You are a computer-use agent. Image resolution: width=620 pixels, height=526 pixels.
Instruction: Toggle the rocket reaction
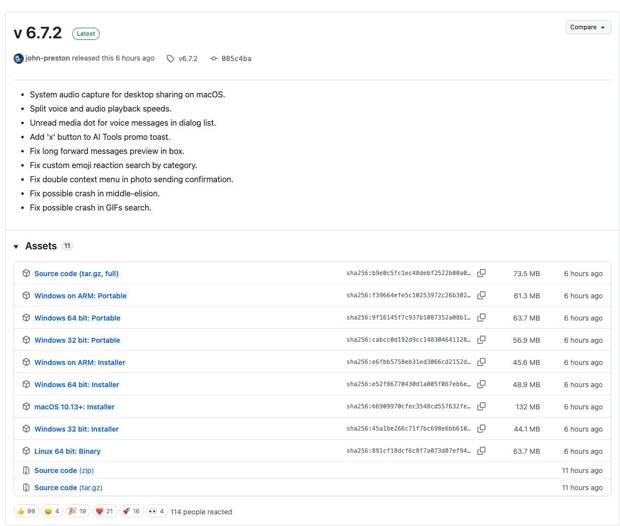(x=131, y=511)
